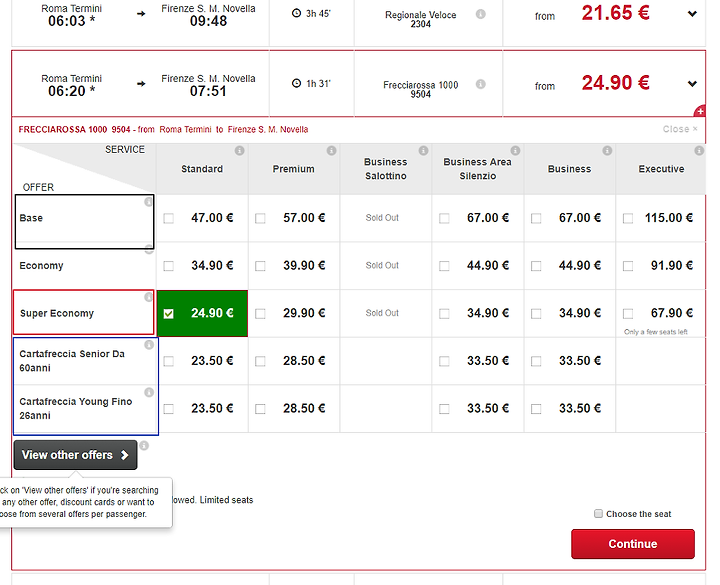Image resolution: width=720 pixels, height=585 pixels.
Task: Enable Choose the seat checkbox
Action: coord(598,513)
